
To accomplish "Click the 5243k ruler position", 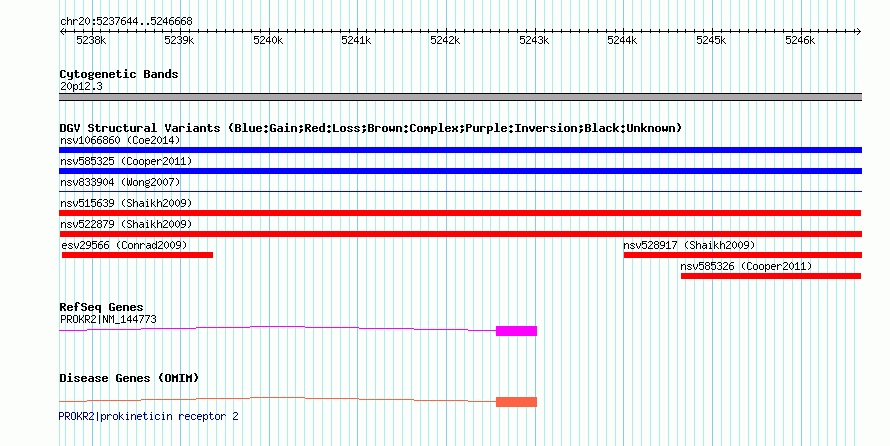I will point(534,40).
